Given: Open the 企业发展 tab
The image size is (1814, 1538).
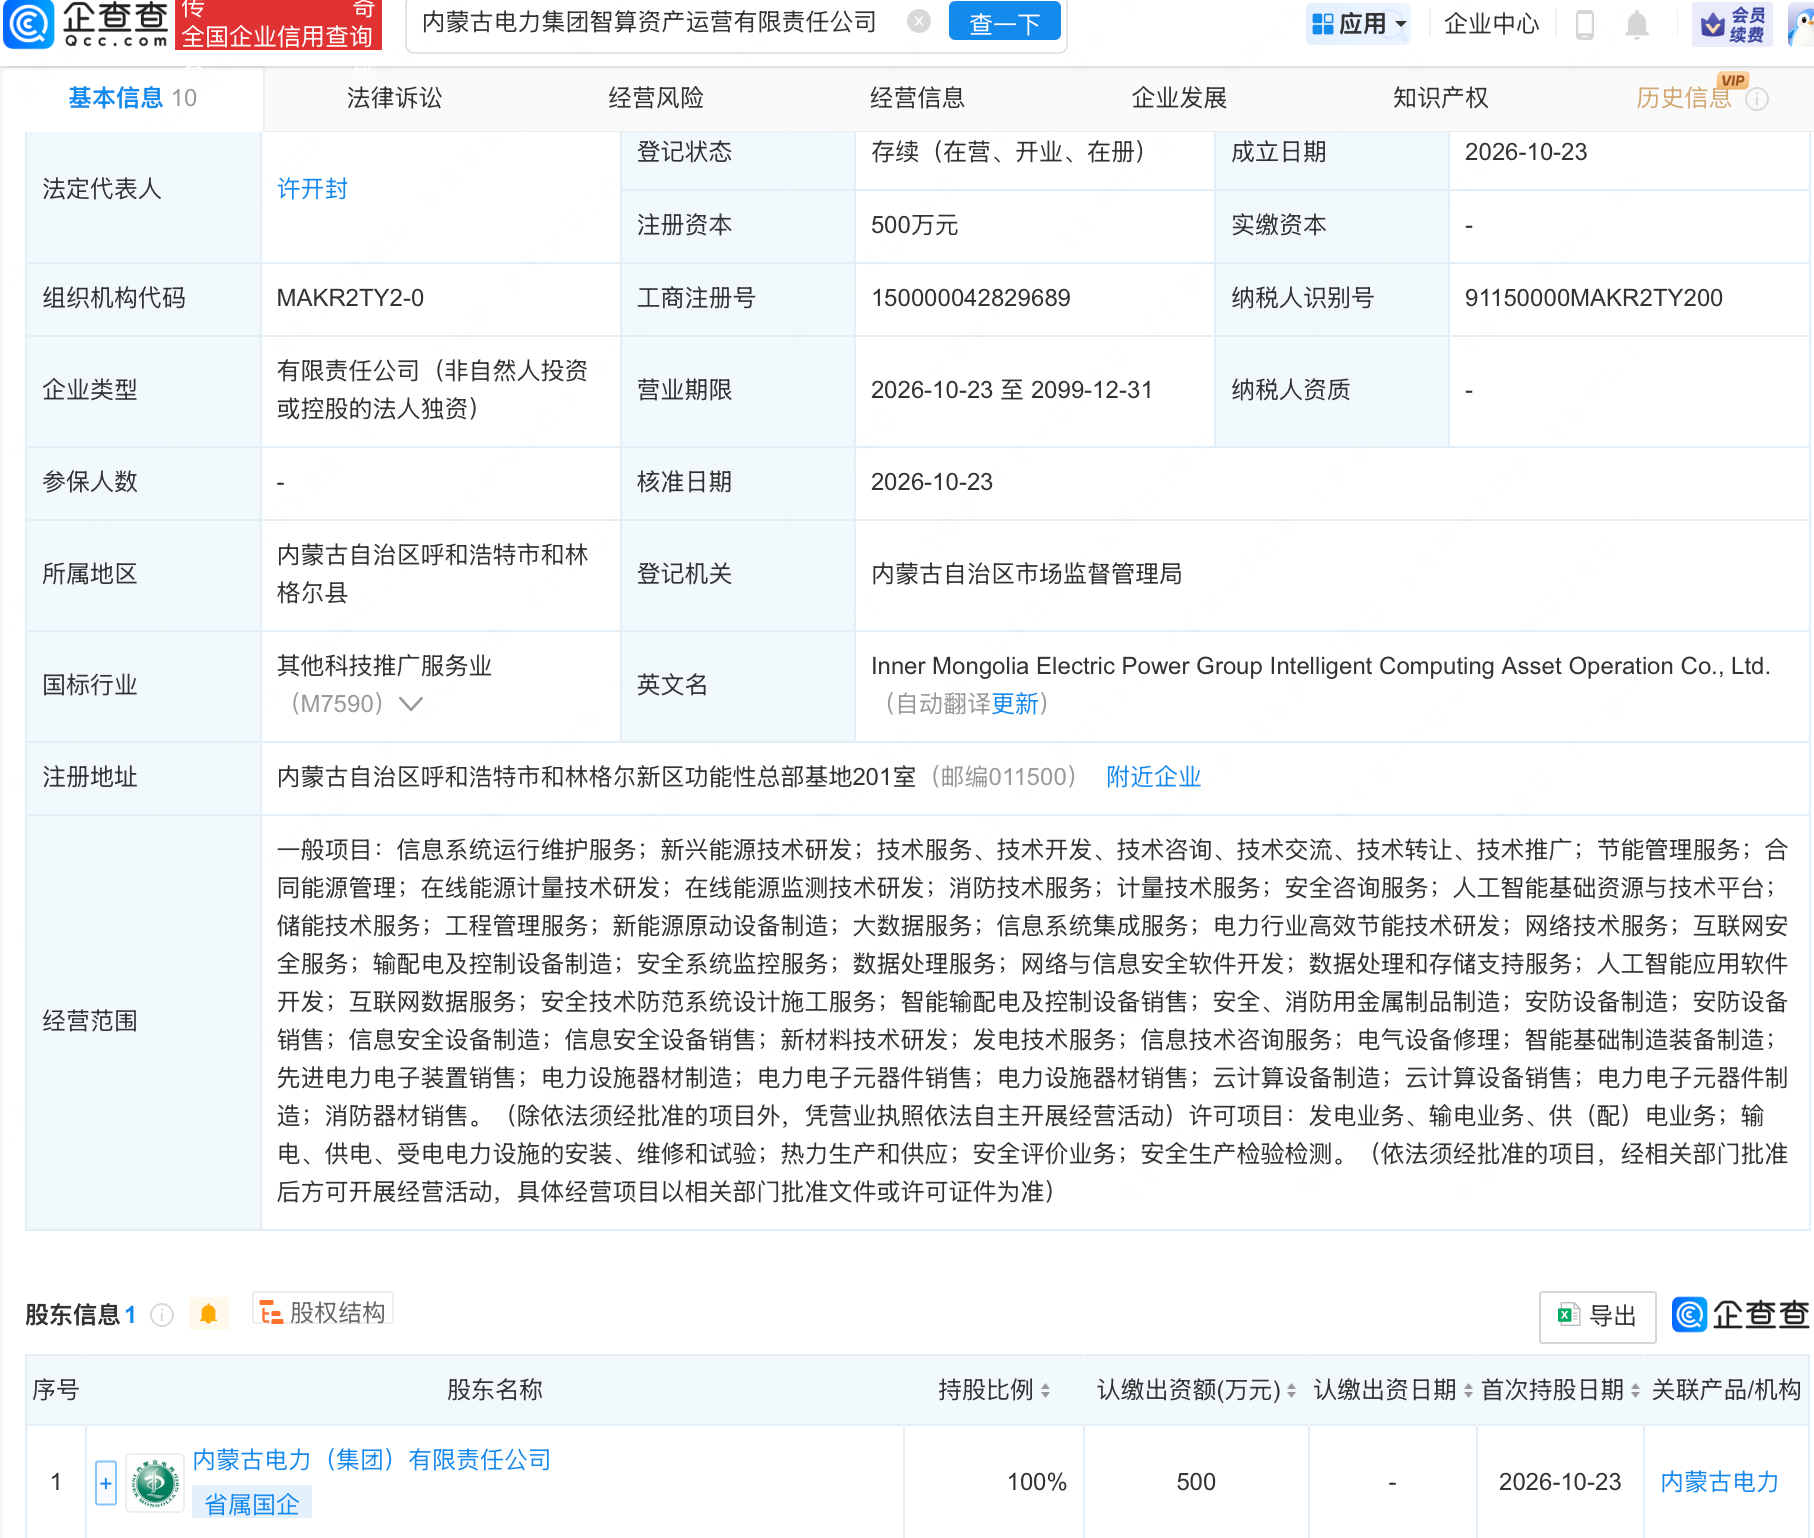Looking at the screenshot, I should click(1179, 98).
